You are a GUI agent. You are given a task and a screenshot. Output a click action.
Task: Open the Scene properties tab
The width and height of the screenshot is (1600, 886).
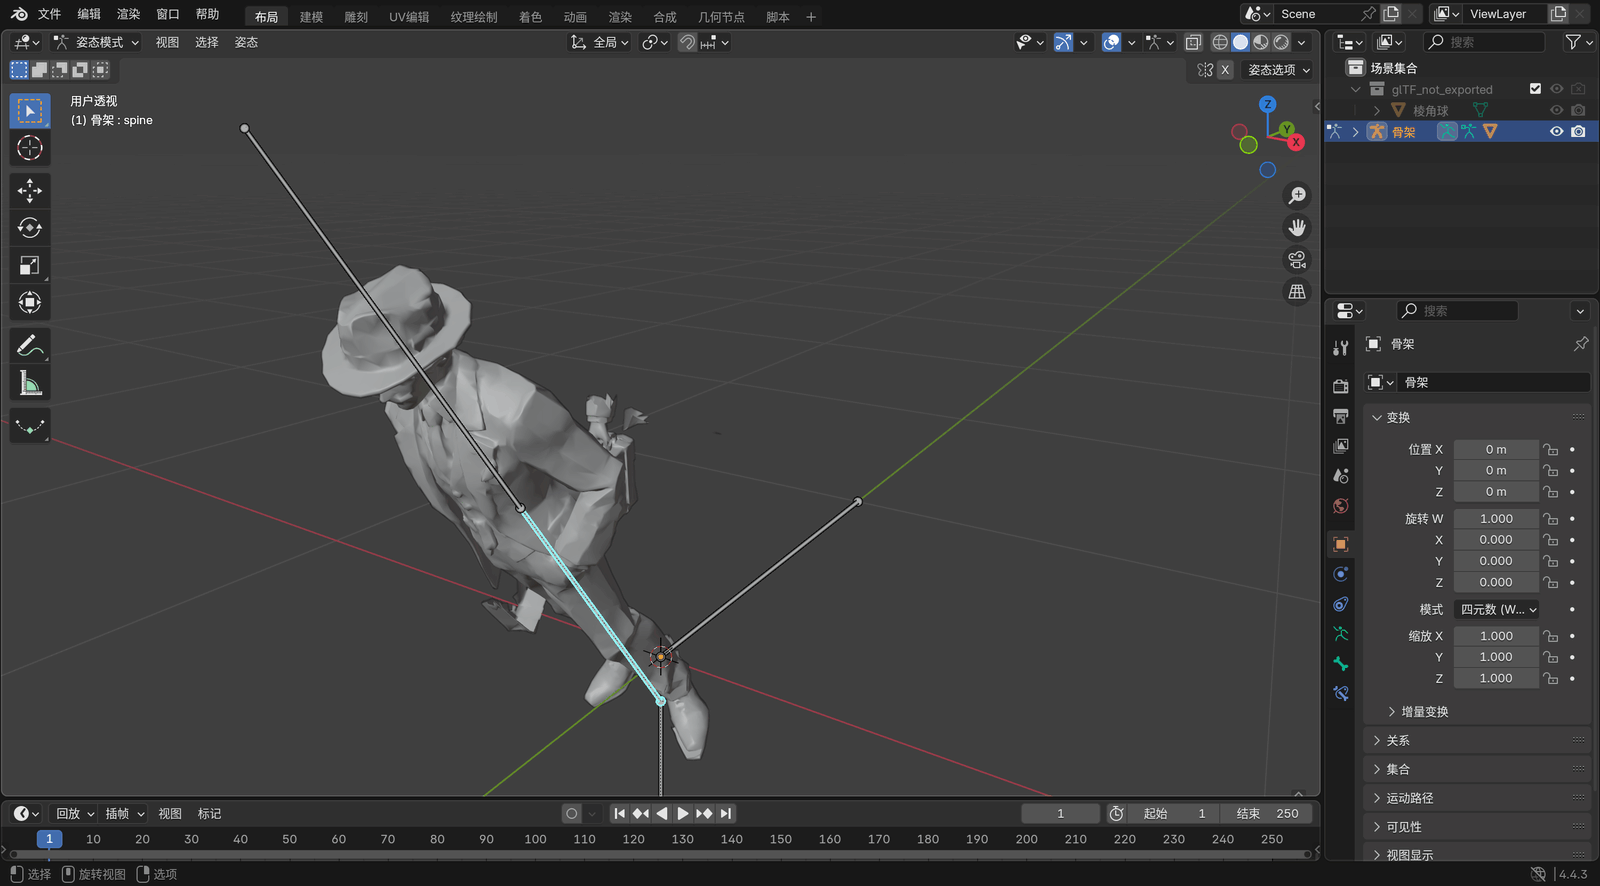click(1341, 476)
